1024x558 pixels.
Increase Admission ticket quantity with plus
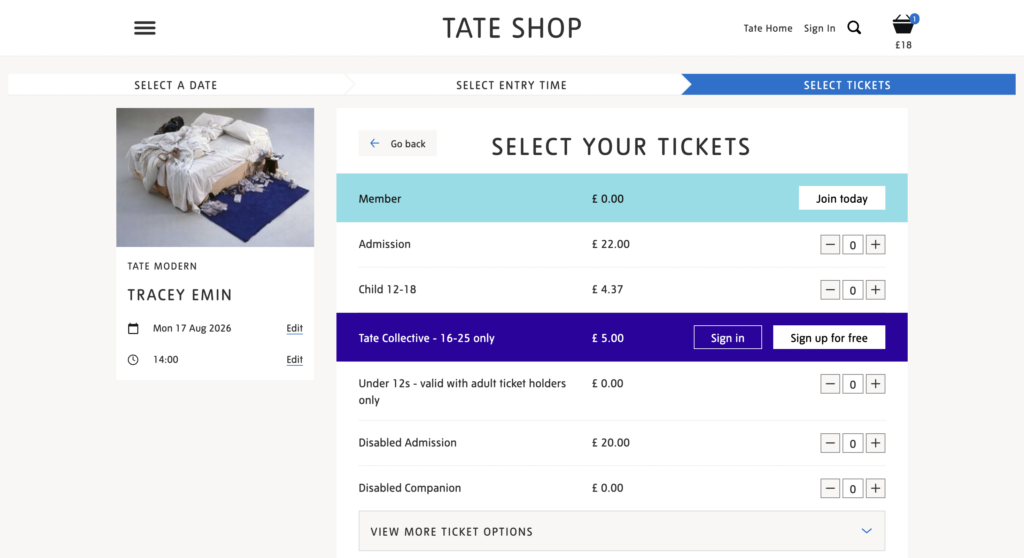[x=876, y=244]
